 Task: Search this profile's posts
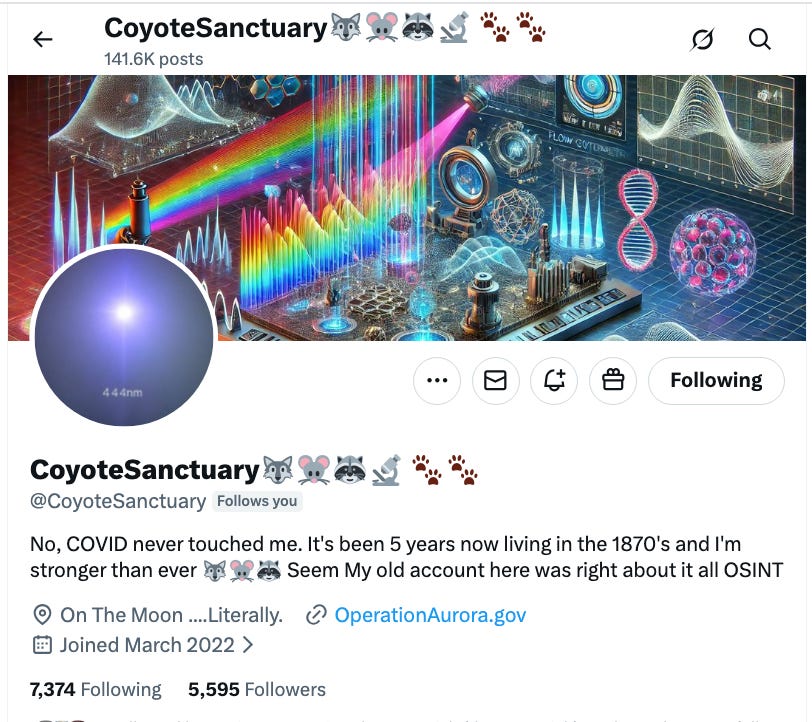[x=760, y=39]
